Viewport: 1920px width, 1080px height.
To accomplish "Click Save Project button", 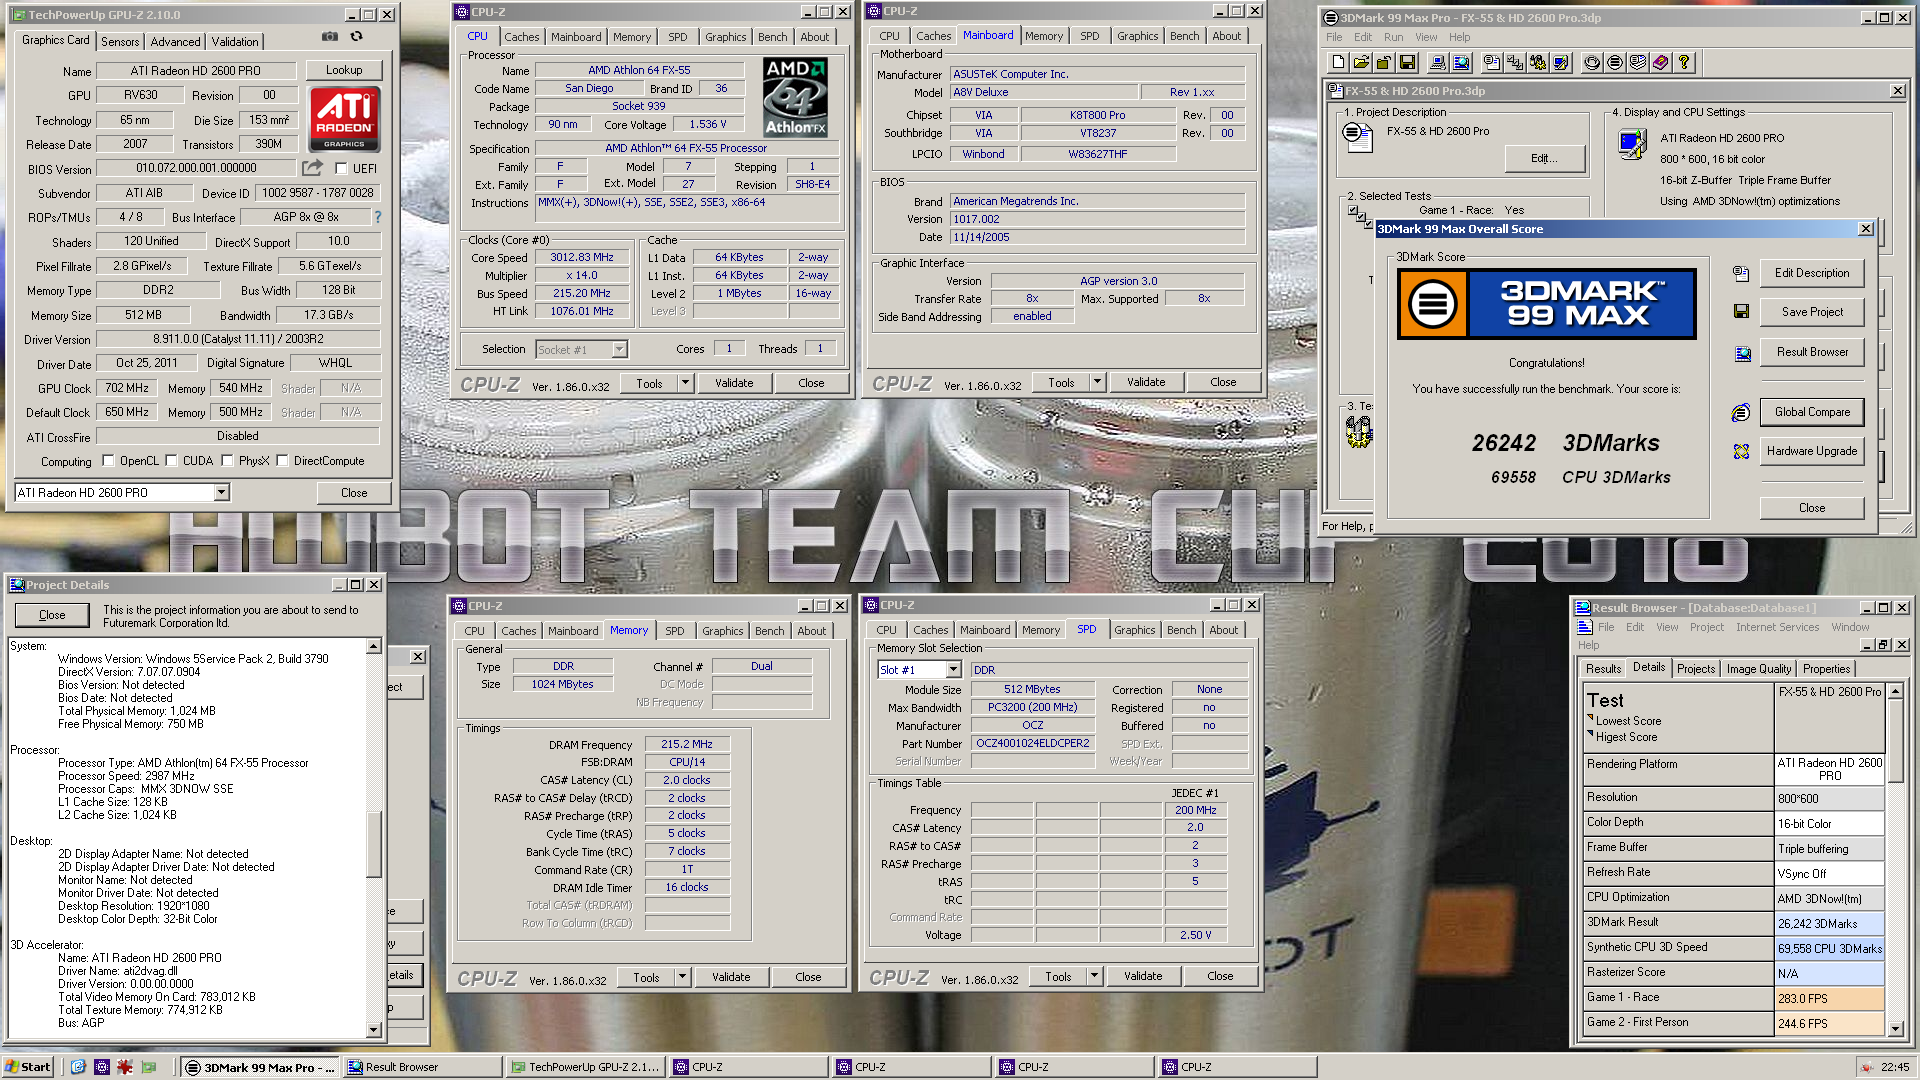I will point(1812,312).
